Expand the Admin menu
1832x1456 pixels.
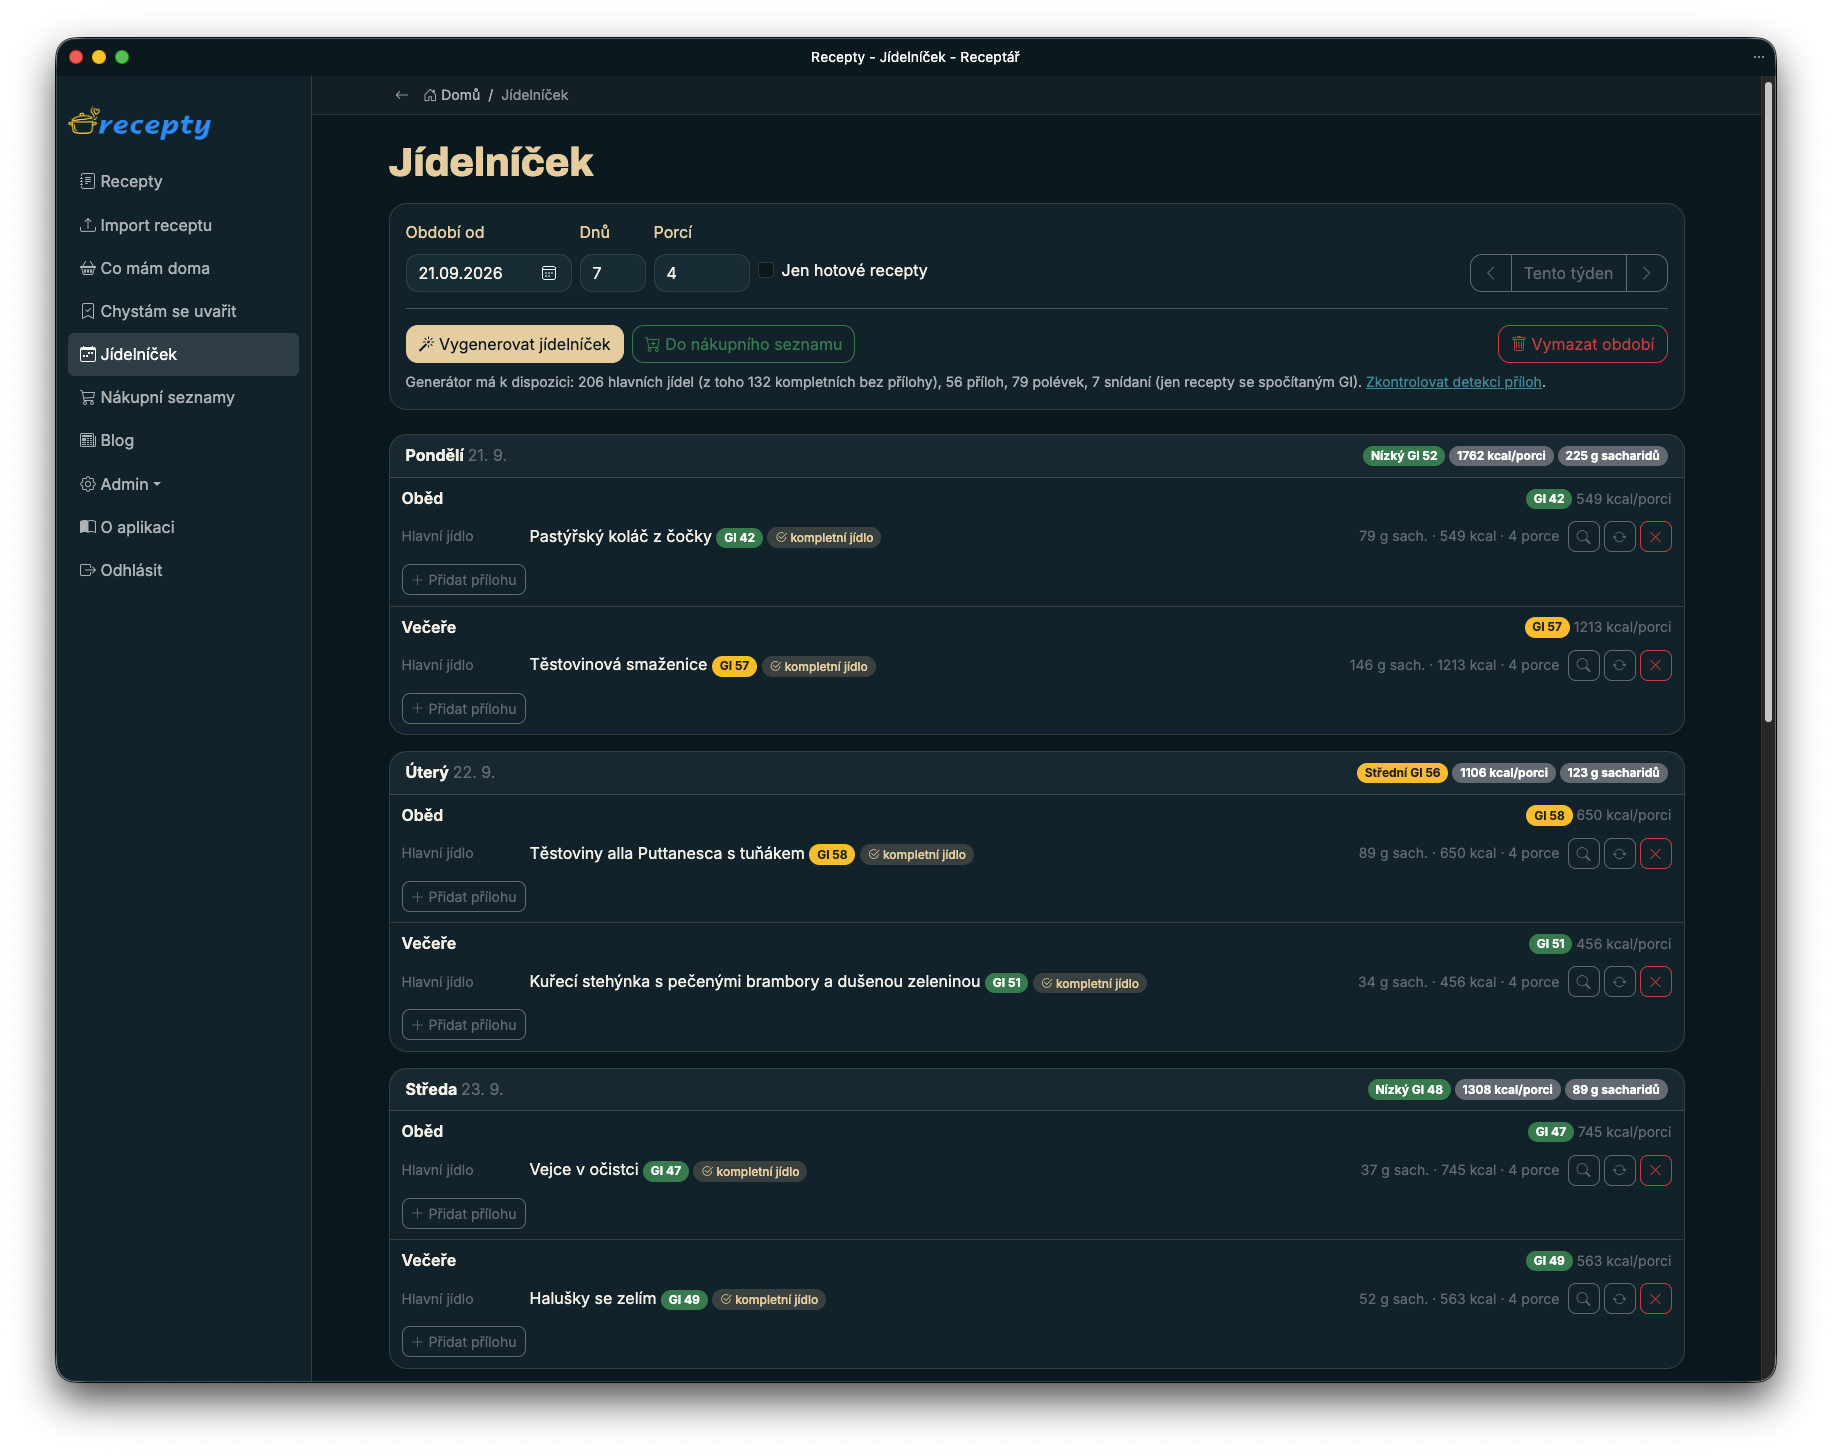pyautogui.click(x=183, y=484)
